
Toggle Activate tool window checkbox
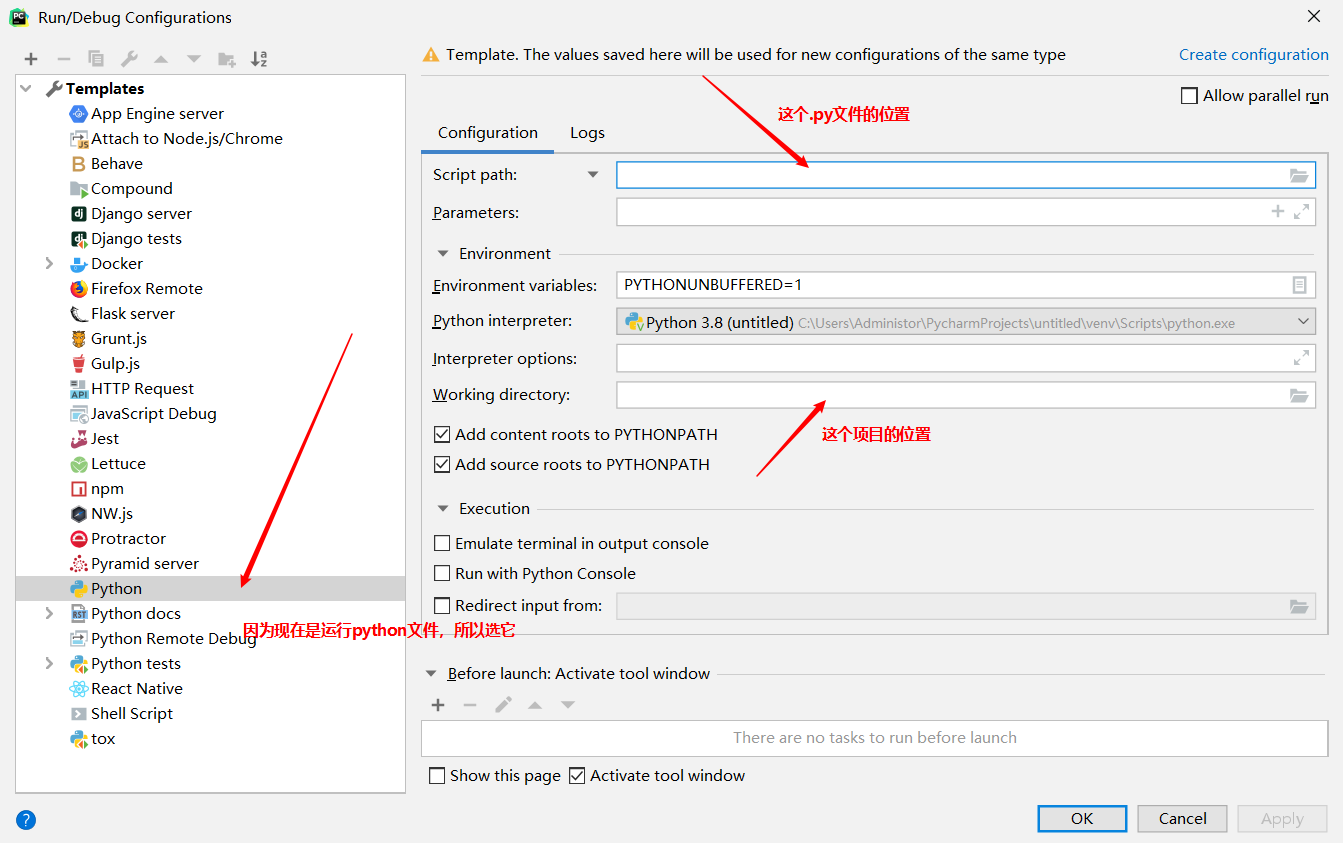point(577,776)
